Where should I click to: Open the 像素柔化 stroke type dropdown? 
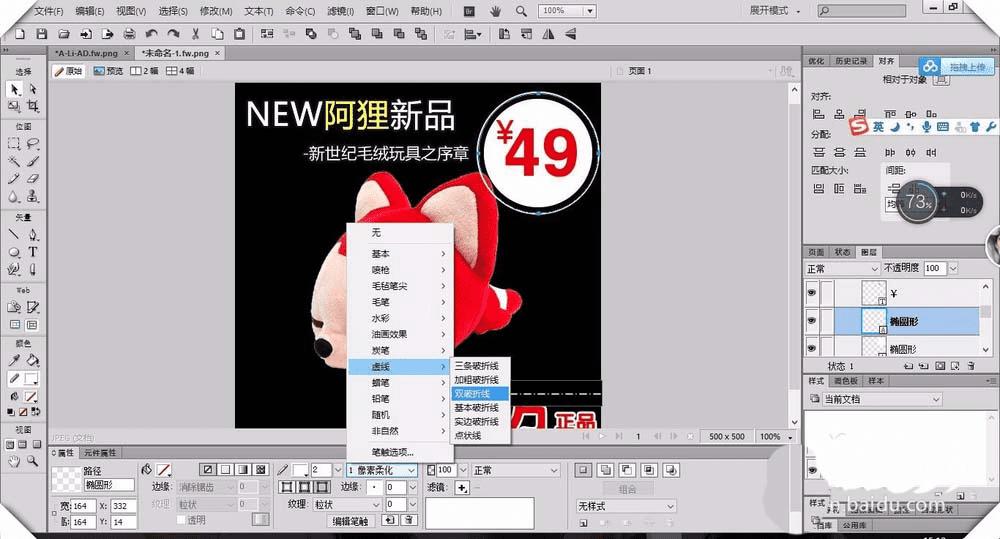[381, 470]
